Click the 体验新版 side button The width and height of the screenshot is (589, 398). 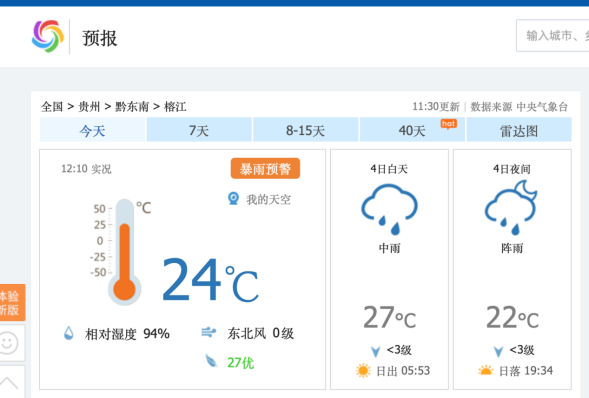point(11,303)
